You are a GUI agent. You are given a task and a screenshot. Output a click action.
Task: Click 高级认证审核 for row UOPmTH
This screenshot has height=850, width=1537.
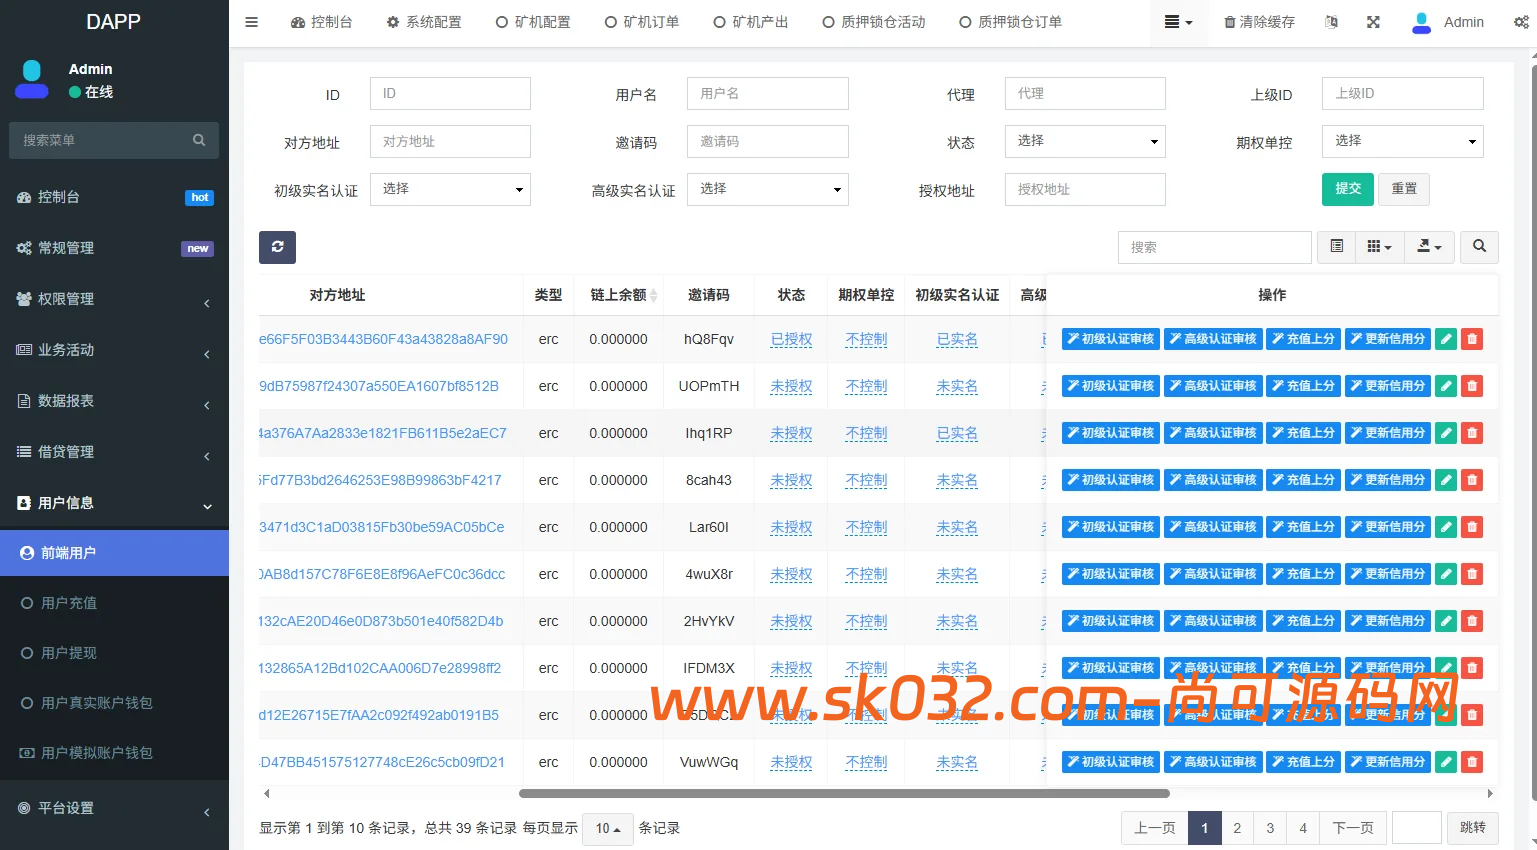click(1213, 386)
